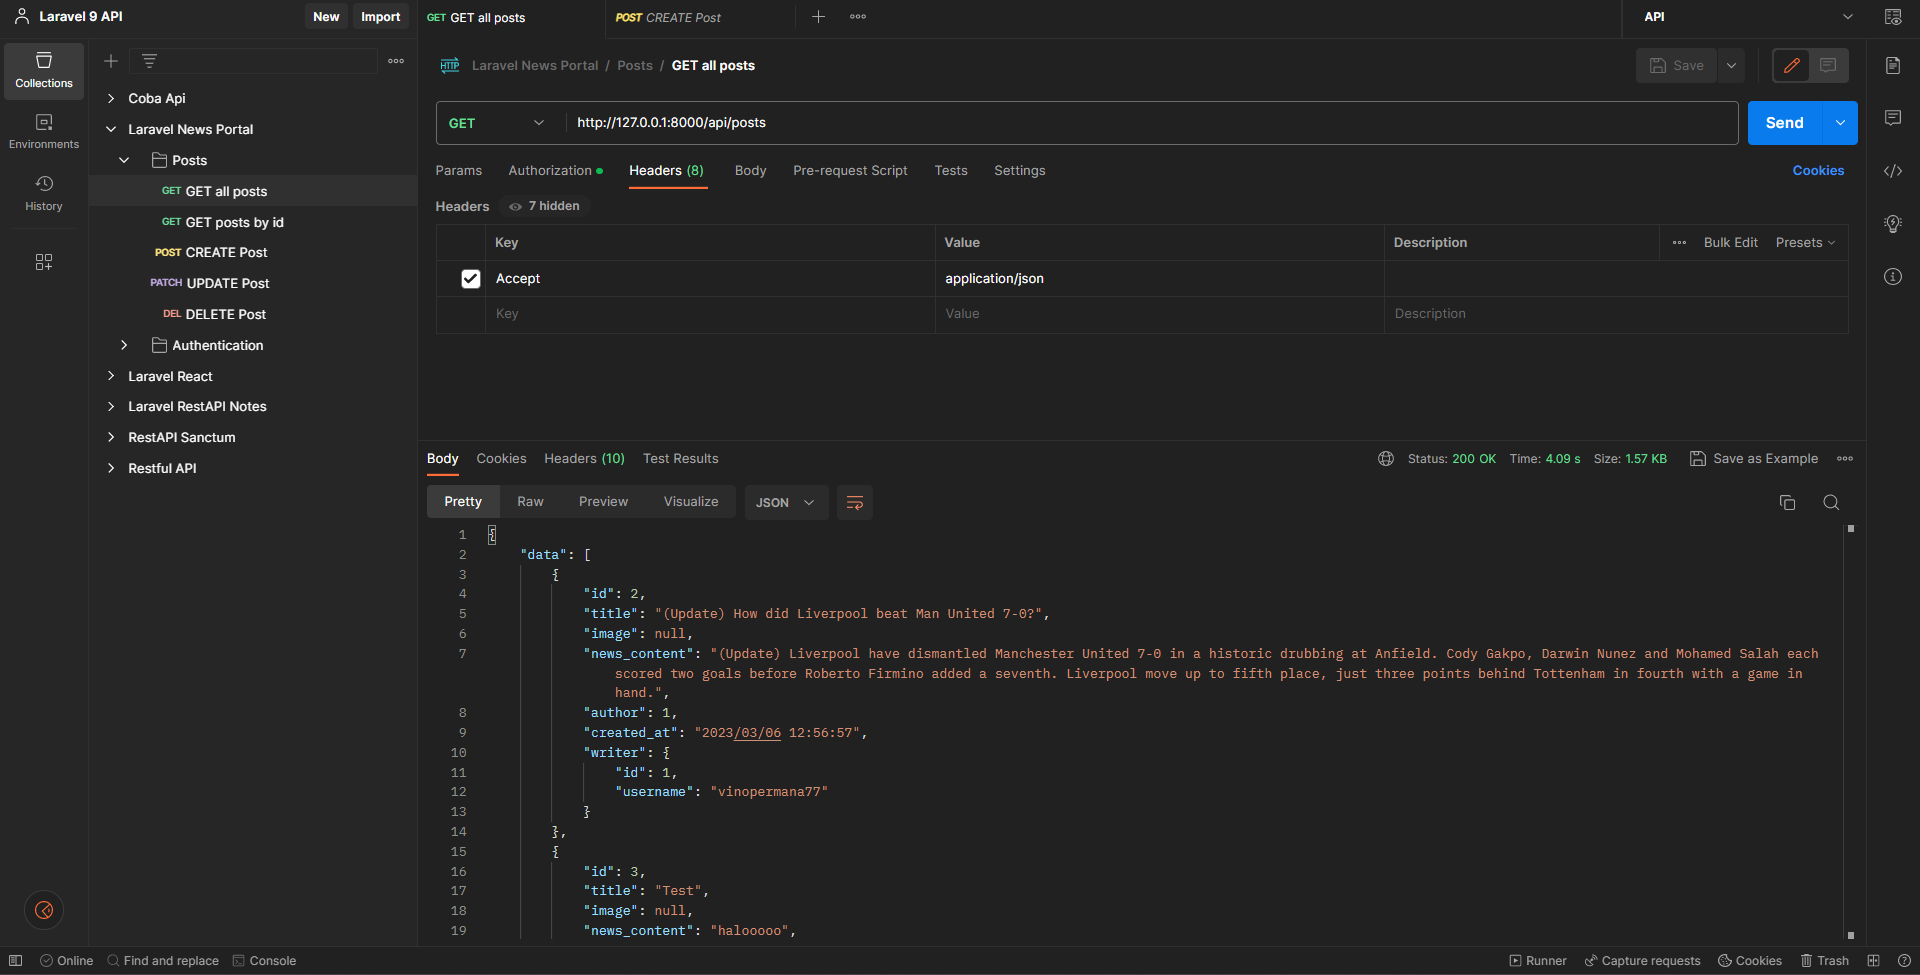Click Save as Example
Screen dimensions: 1920x975
pyautogui.click(x=1754, y=459)
